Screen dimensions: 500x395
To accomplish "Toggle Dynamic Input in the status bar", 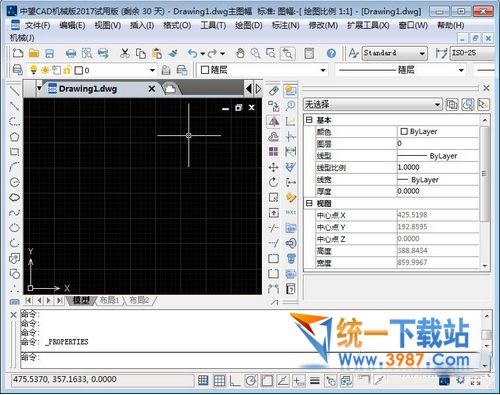I will tap(299, 380).
